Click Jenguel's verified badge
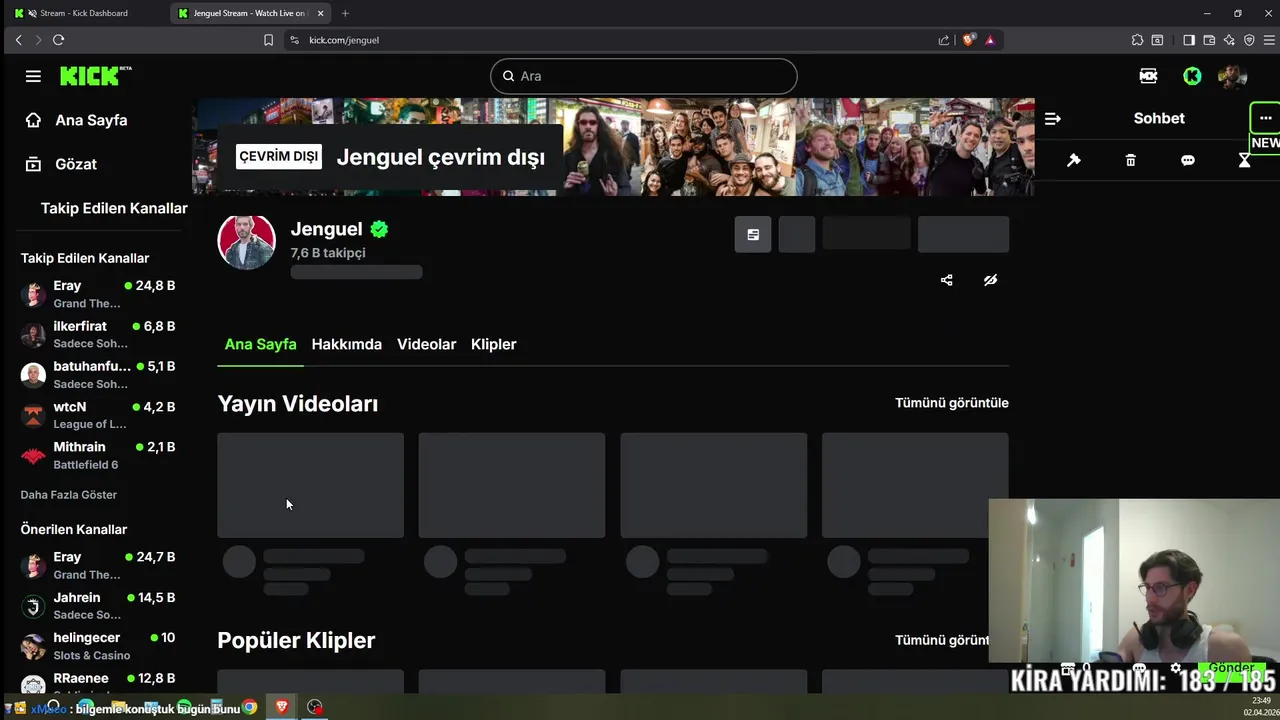This screenshot has height=720, width=1280. click(379, 229)
